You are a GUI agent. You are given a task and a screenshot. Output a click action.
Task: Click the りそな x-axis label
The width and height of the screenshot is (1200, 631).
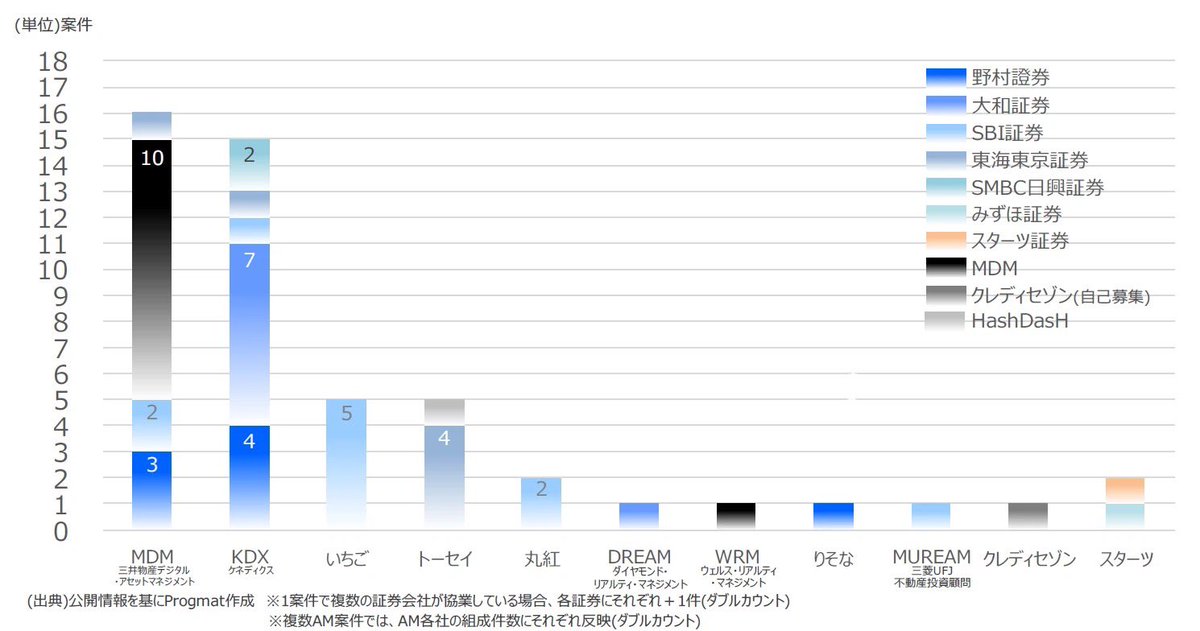click(833, 558)
